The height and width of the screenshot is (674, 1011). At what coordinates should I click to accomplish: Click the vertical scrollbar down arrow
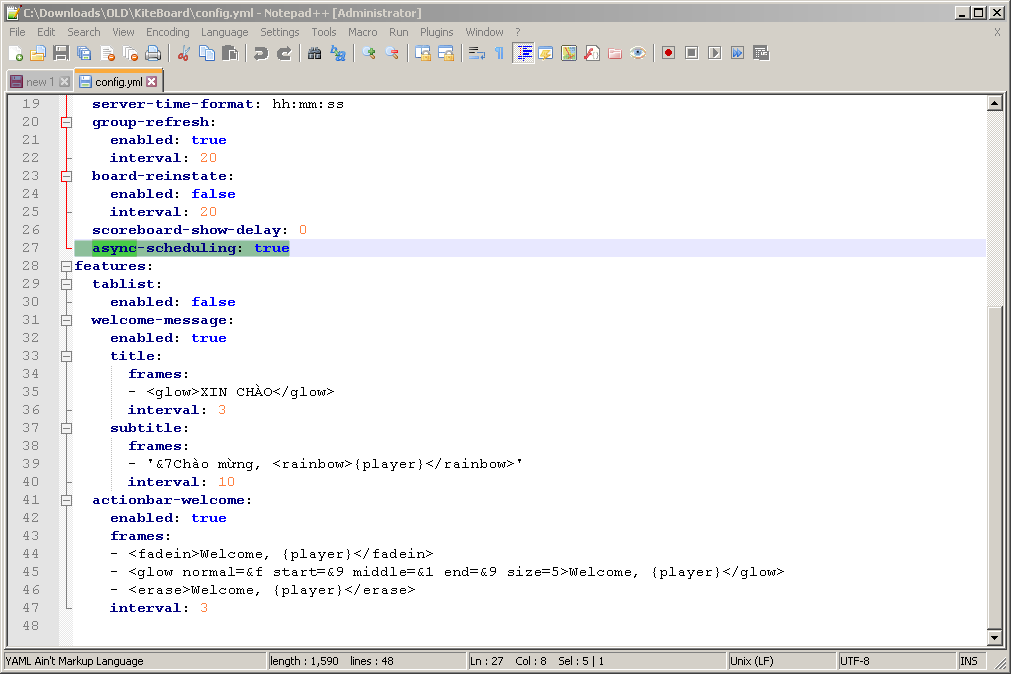coord(994,637)
